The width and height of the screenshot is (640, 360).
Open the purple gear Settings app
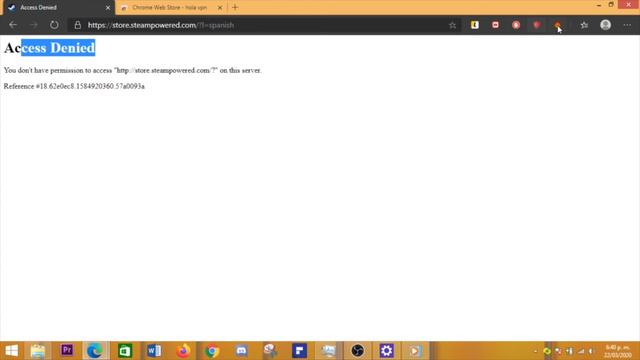pos(387,351)
